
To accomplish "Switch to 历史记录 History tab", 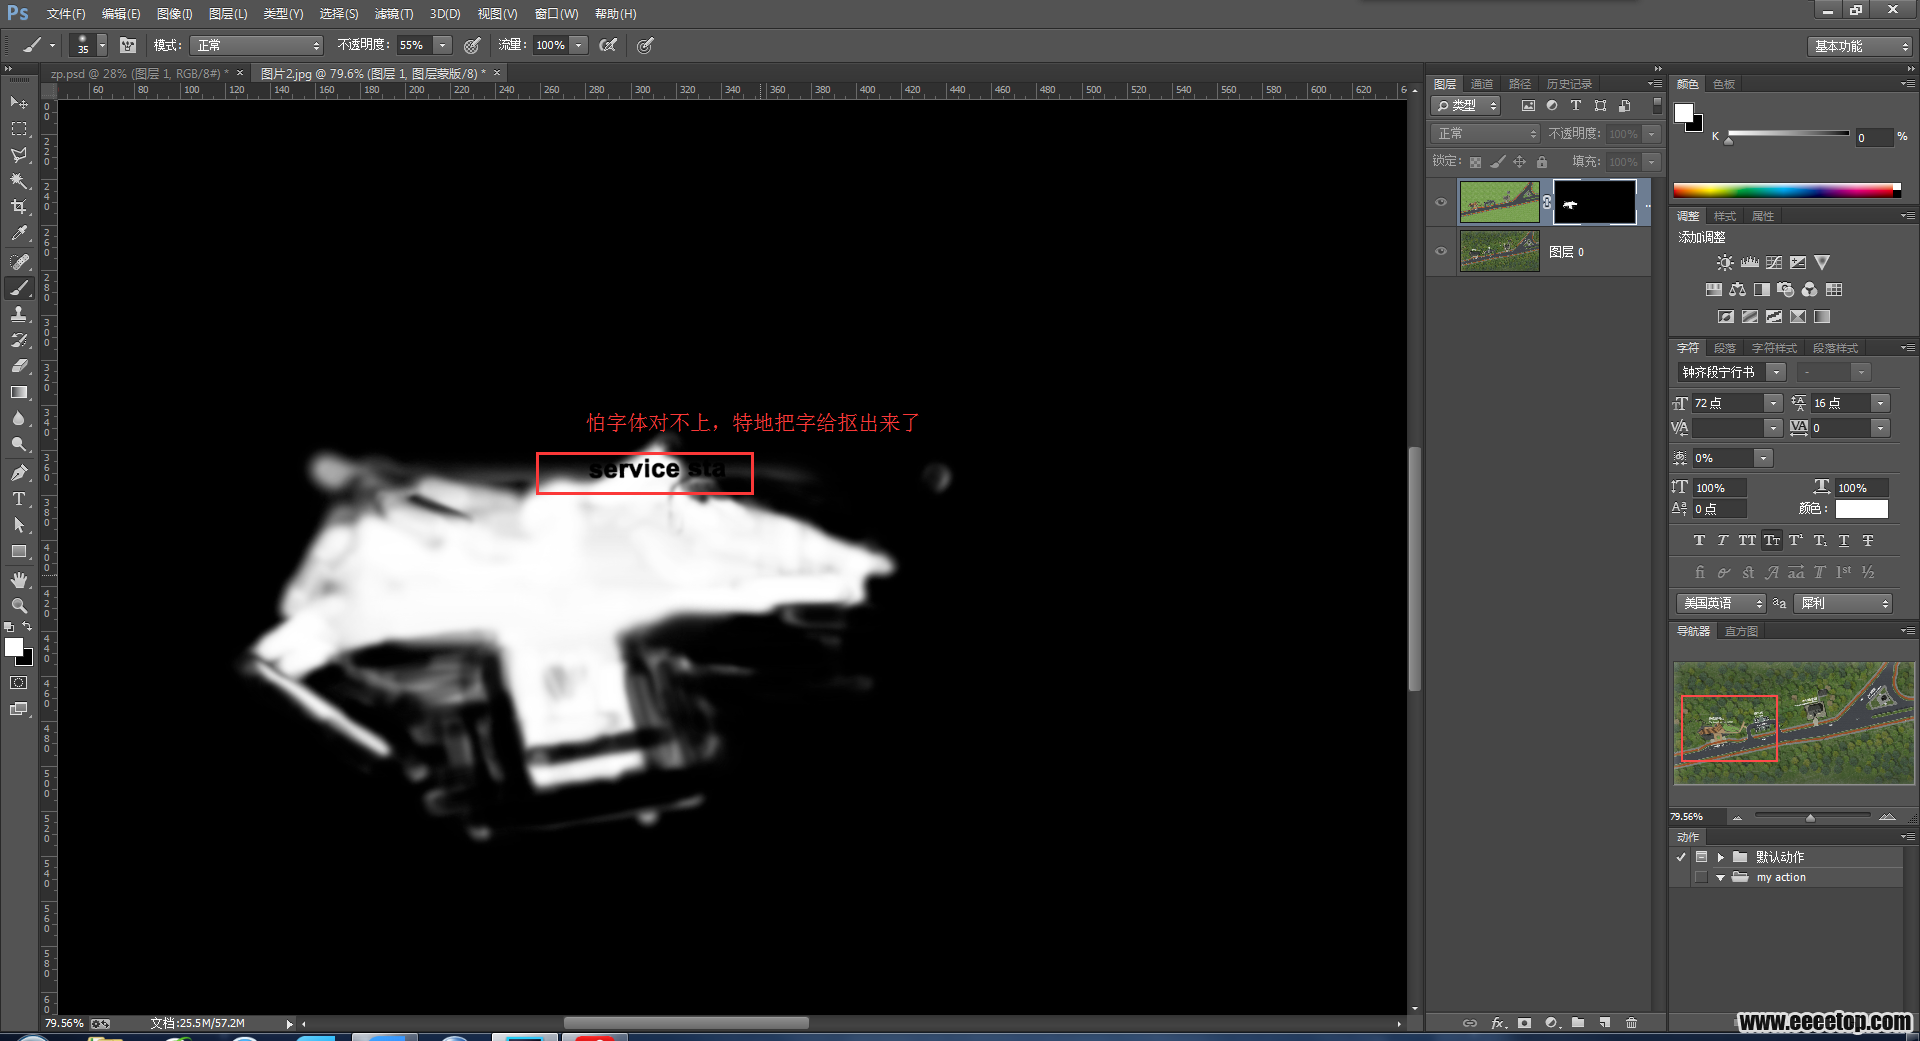I will (1569, 84).
